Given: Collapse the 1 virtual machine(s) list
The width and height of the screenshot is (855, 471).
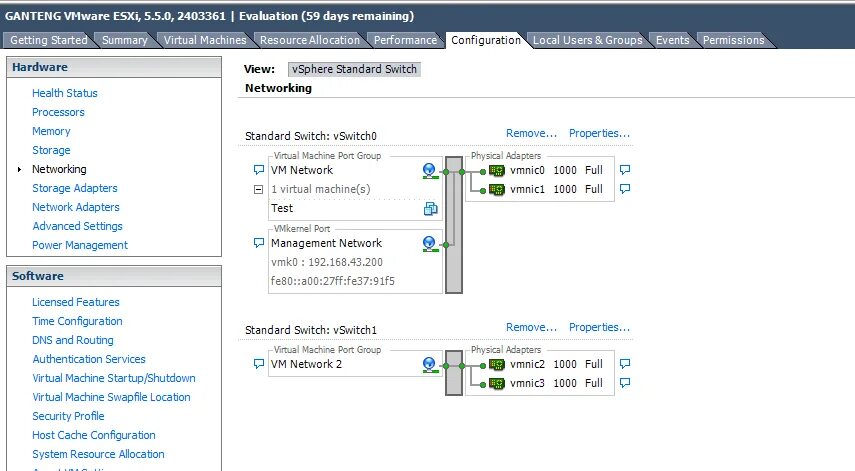Looking at the screenshot, I should point(258,190).
